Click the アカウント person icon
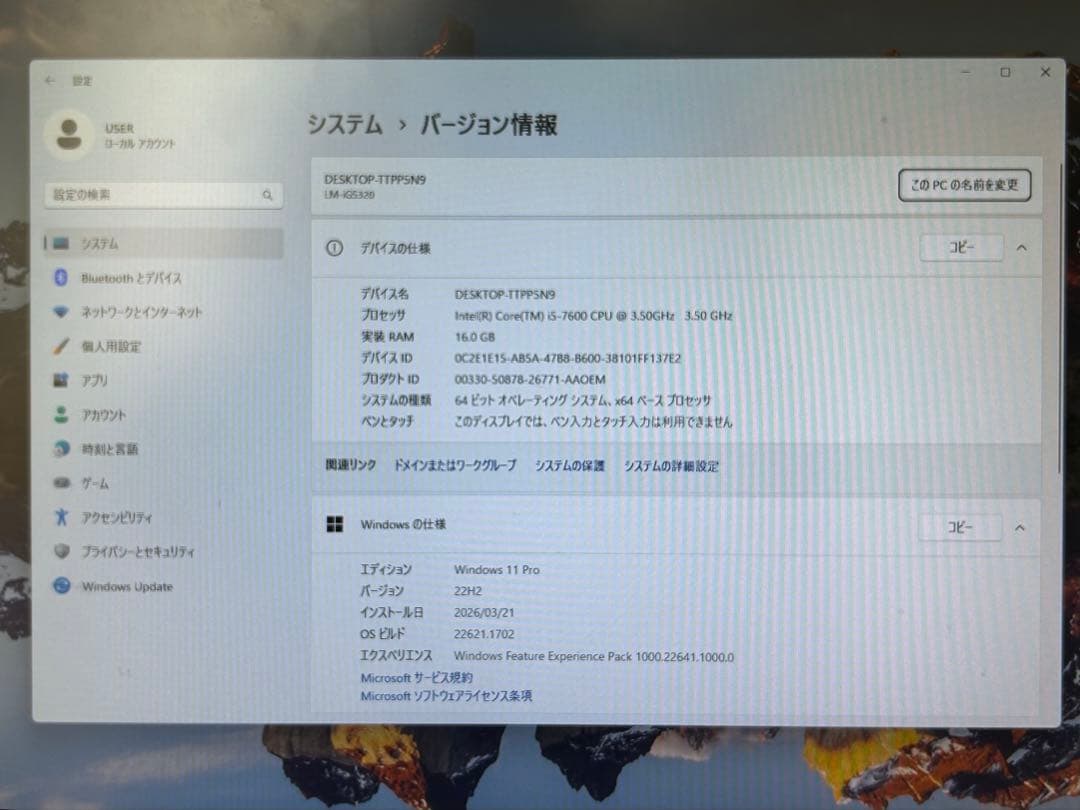 coord(61,415)
